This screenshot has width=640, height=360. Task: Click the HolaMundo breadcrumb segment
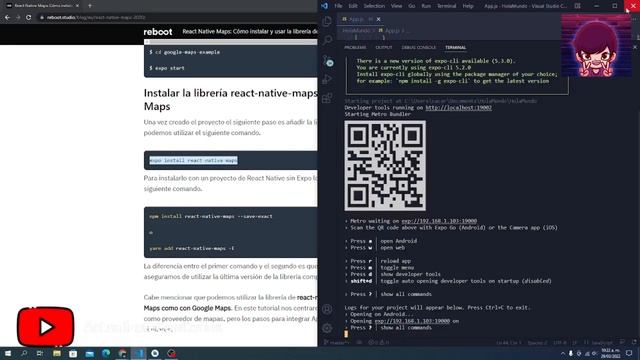[356, 31]
